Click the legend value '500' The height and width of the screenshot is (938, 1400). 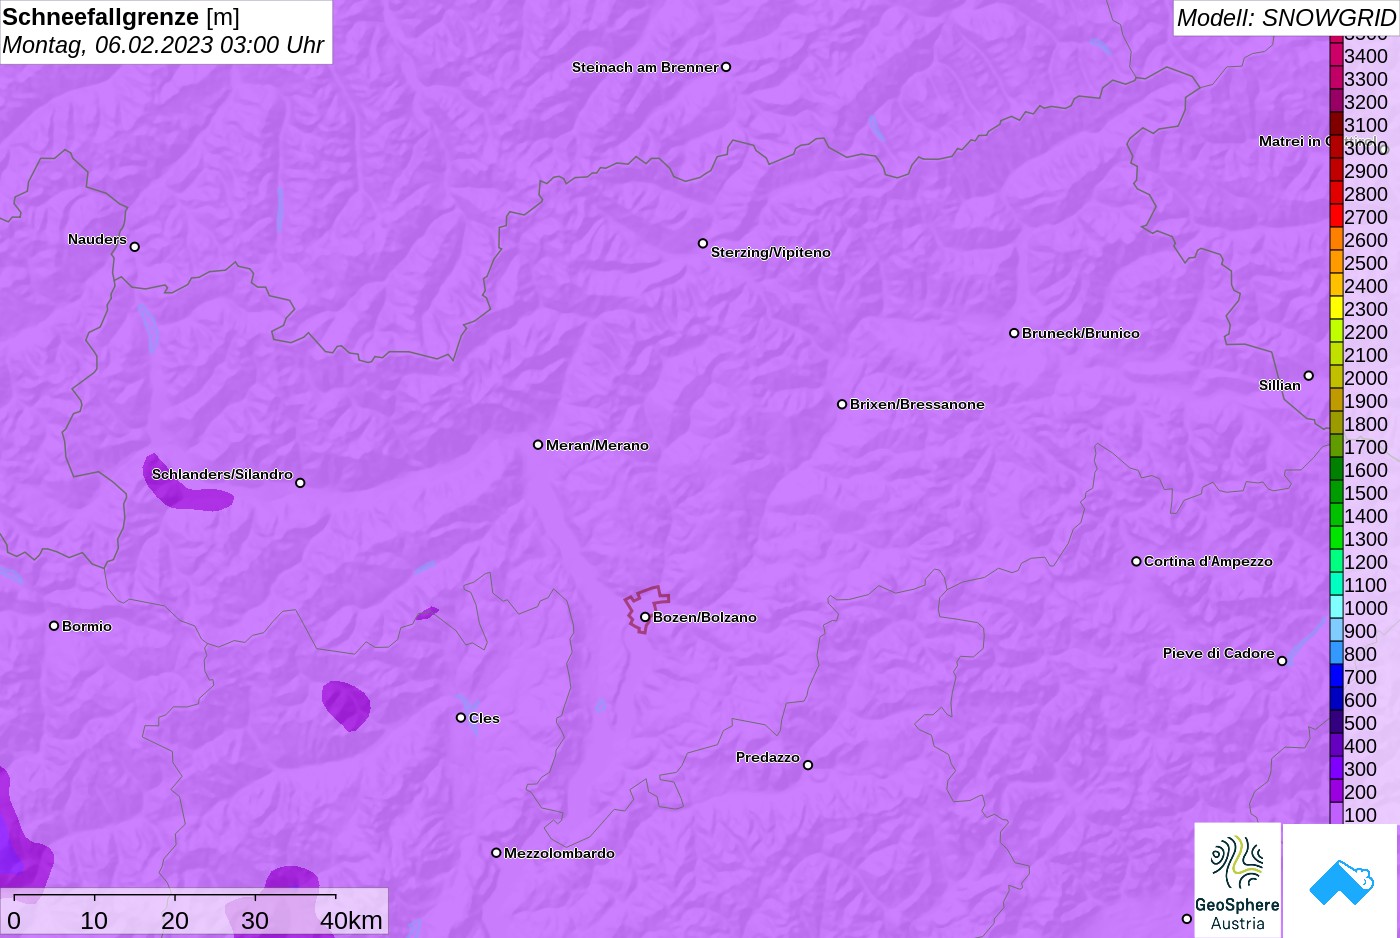1360,723
